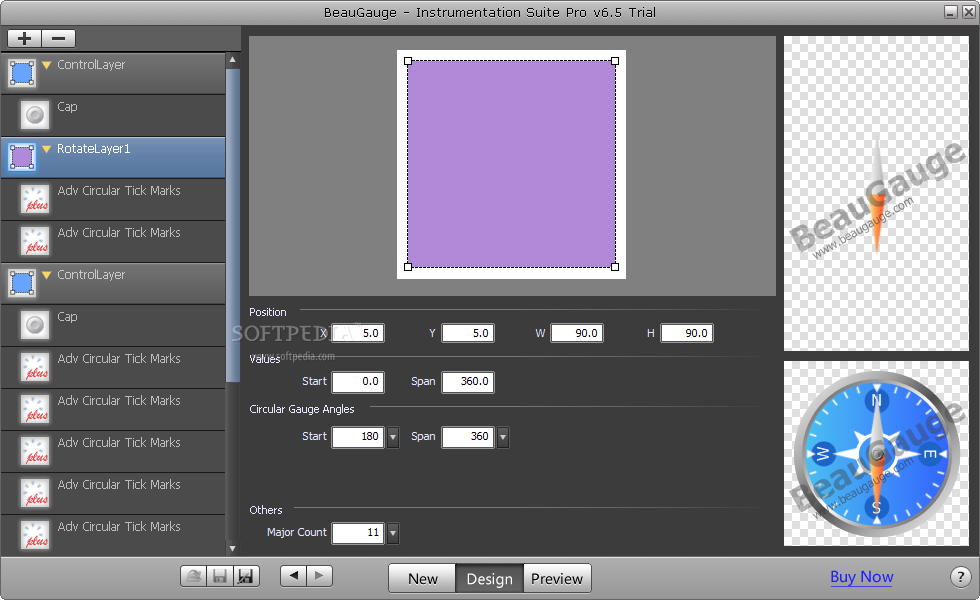Screen dimensions: 980x600
Task: Collapse the RotateLayer1 tree node
Action: (x=46, y=149)
